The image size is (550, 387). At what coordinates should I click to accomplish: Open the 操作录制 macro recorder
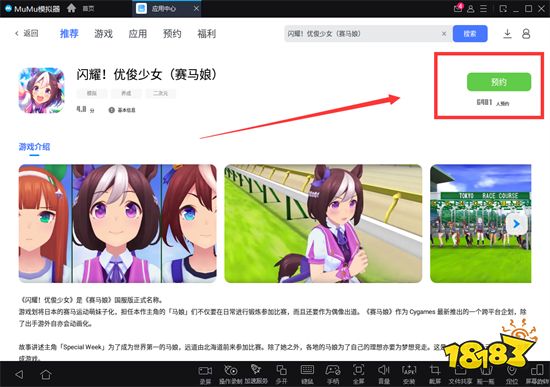pos(230,374)
